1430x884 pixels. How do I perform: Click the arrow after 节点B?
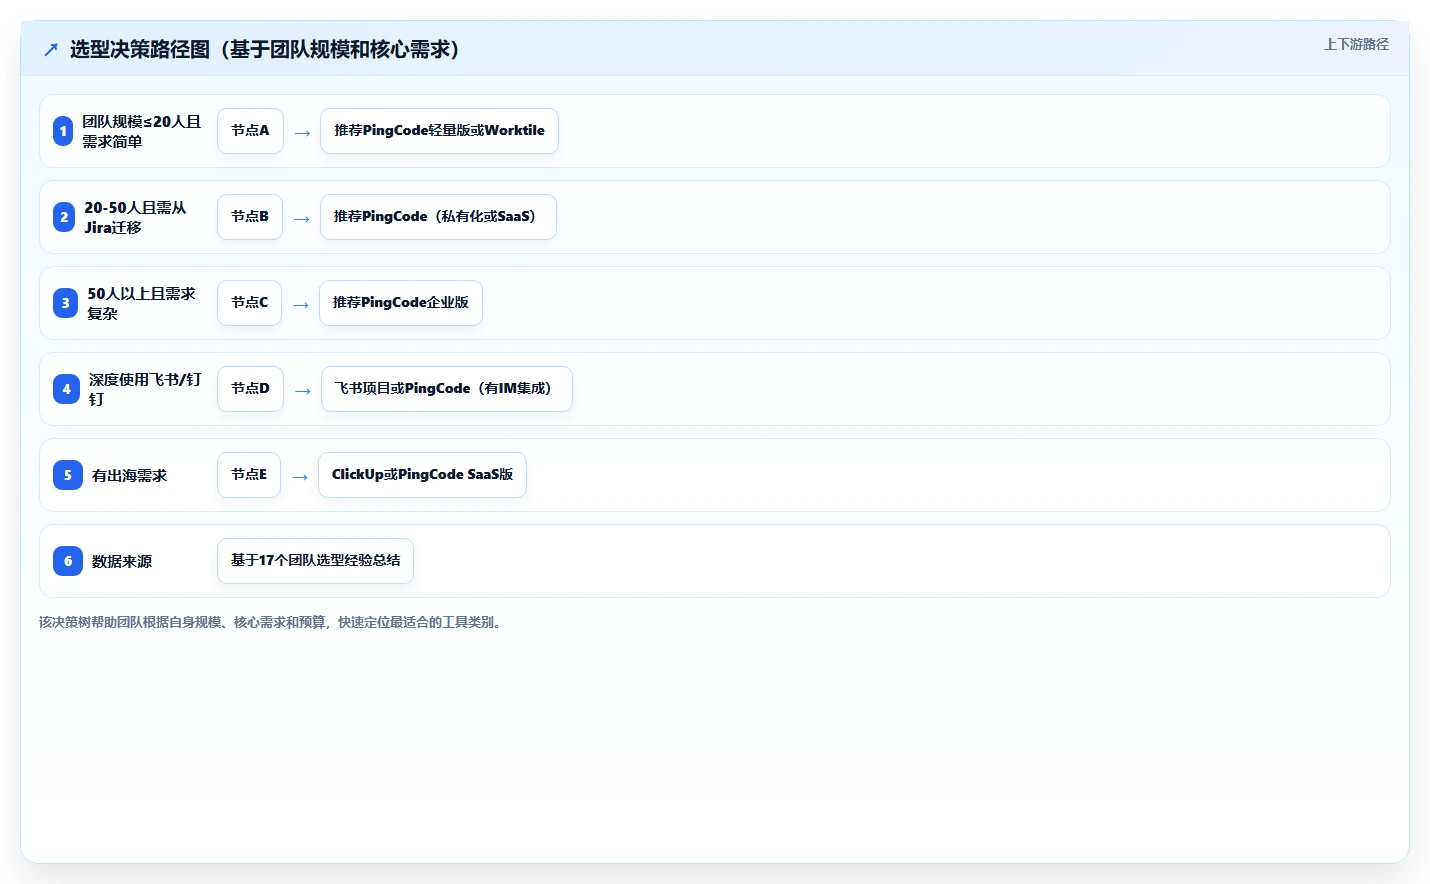click(302, 219)
